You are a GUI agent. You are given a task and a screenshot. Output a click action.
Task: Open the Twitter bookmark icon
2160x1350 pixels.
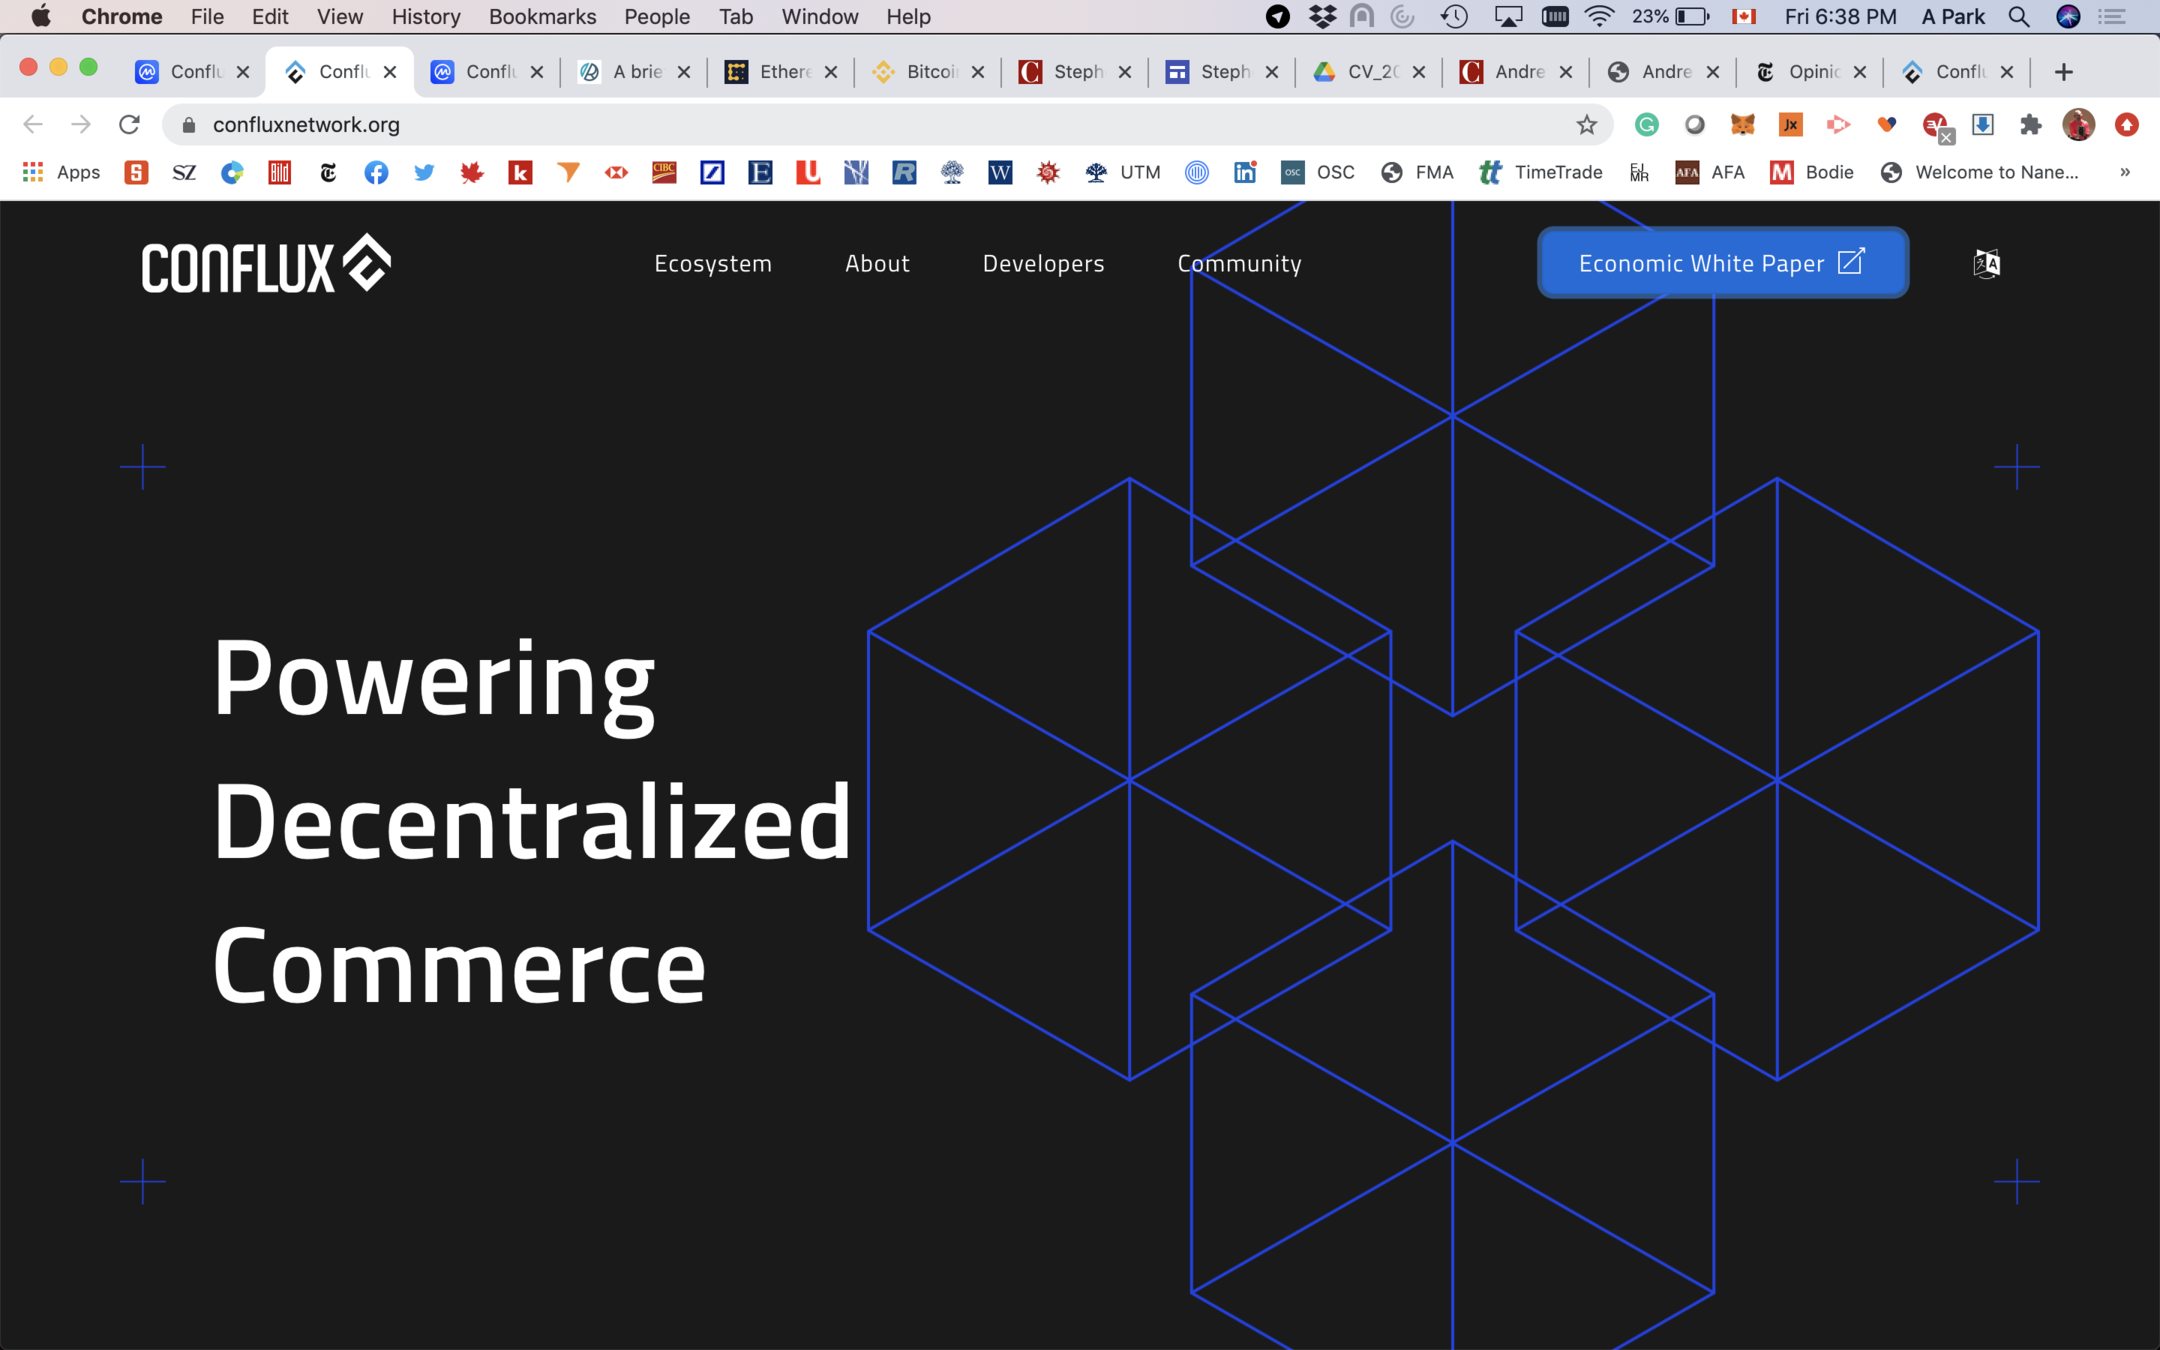click(424, 172)
